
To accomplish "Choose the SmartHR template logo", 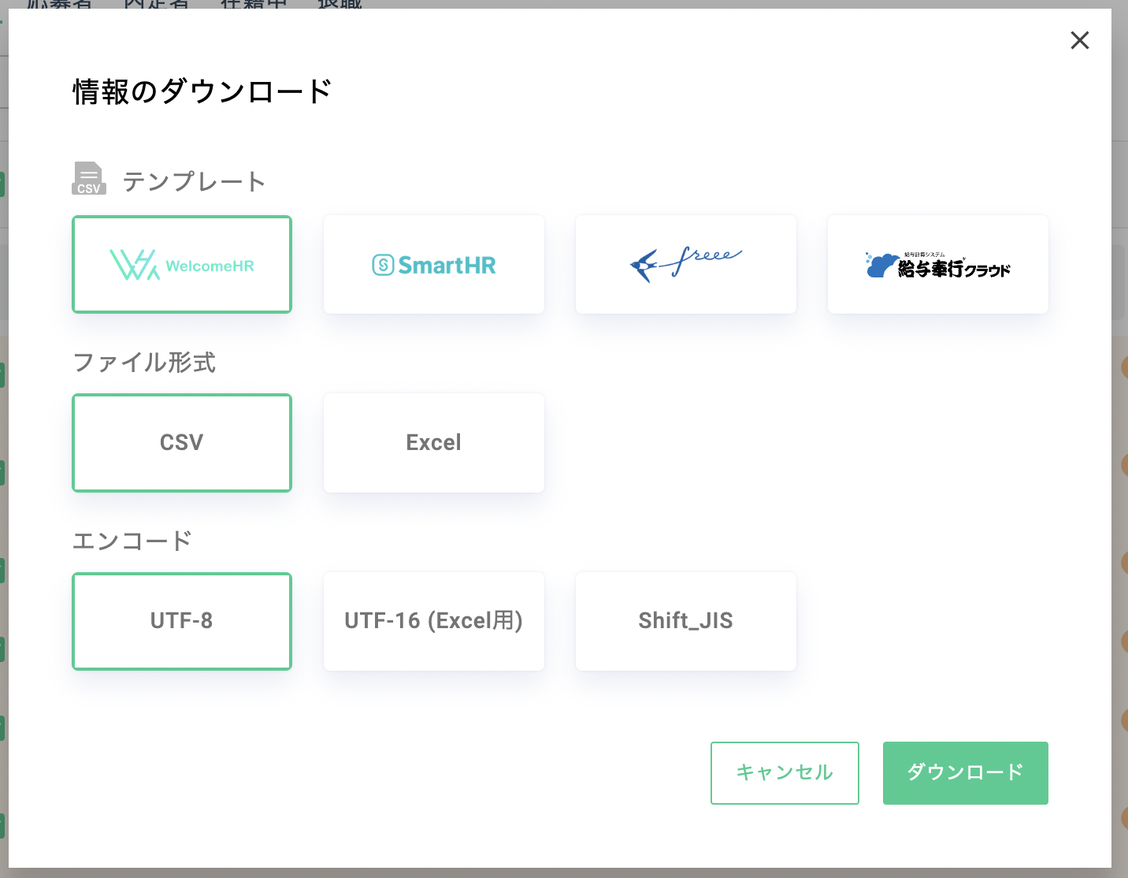I will pos(434,264).
